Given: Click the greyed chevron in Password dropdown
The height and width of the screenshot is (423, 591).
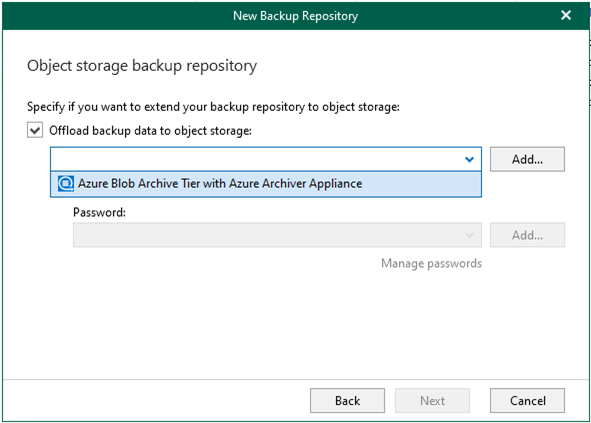Looking at the screenshot, I should 469,236.
